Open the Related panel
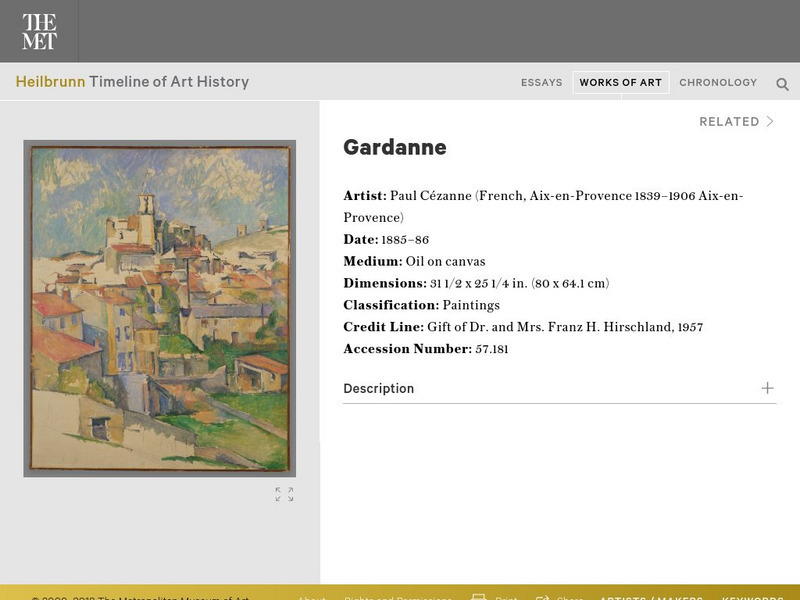The image size is (800, 600). pyautogui.click(x=729, y=122)
